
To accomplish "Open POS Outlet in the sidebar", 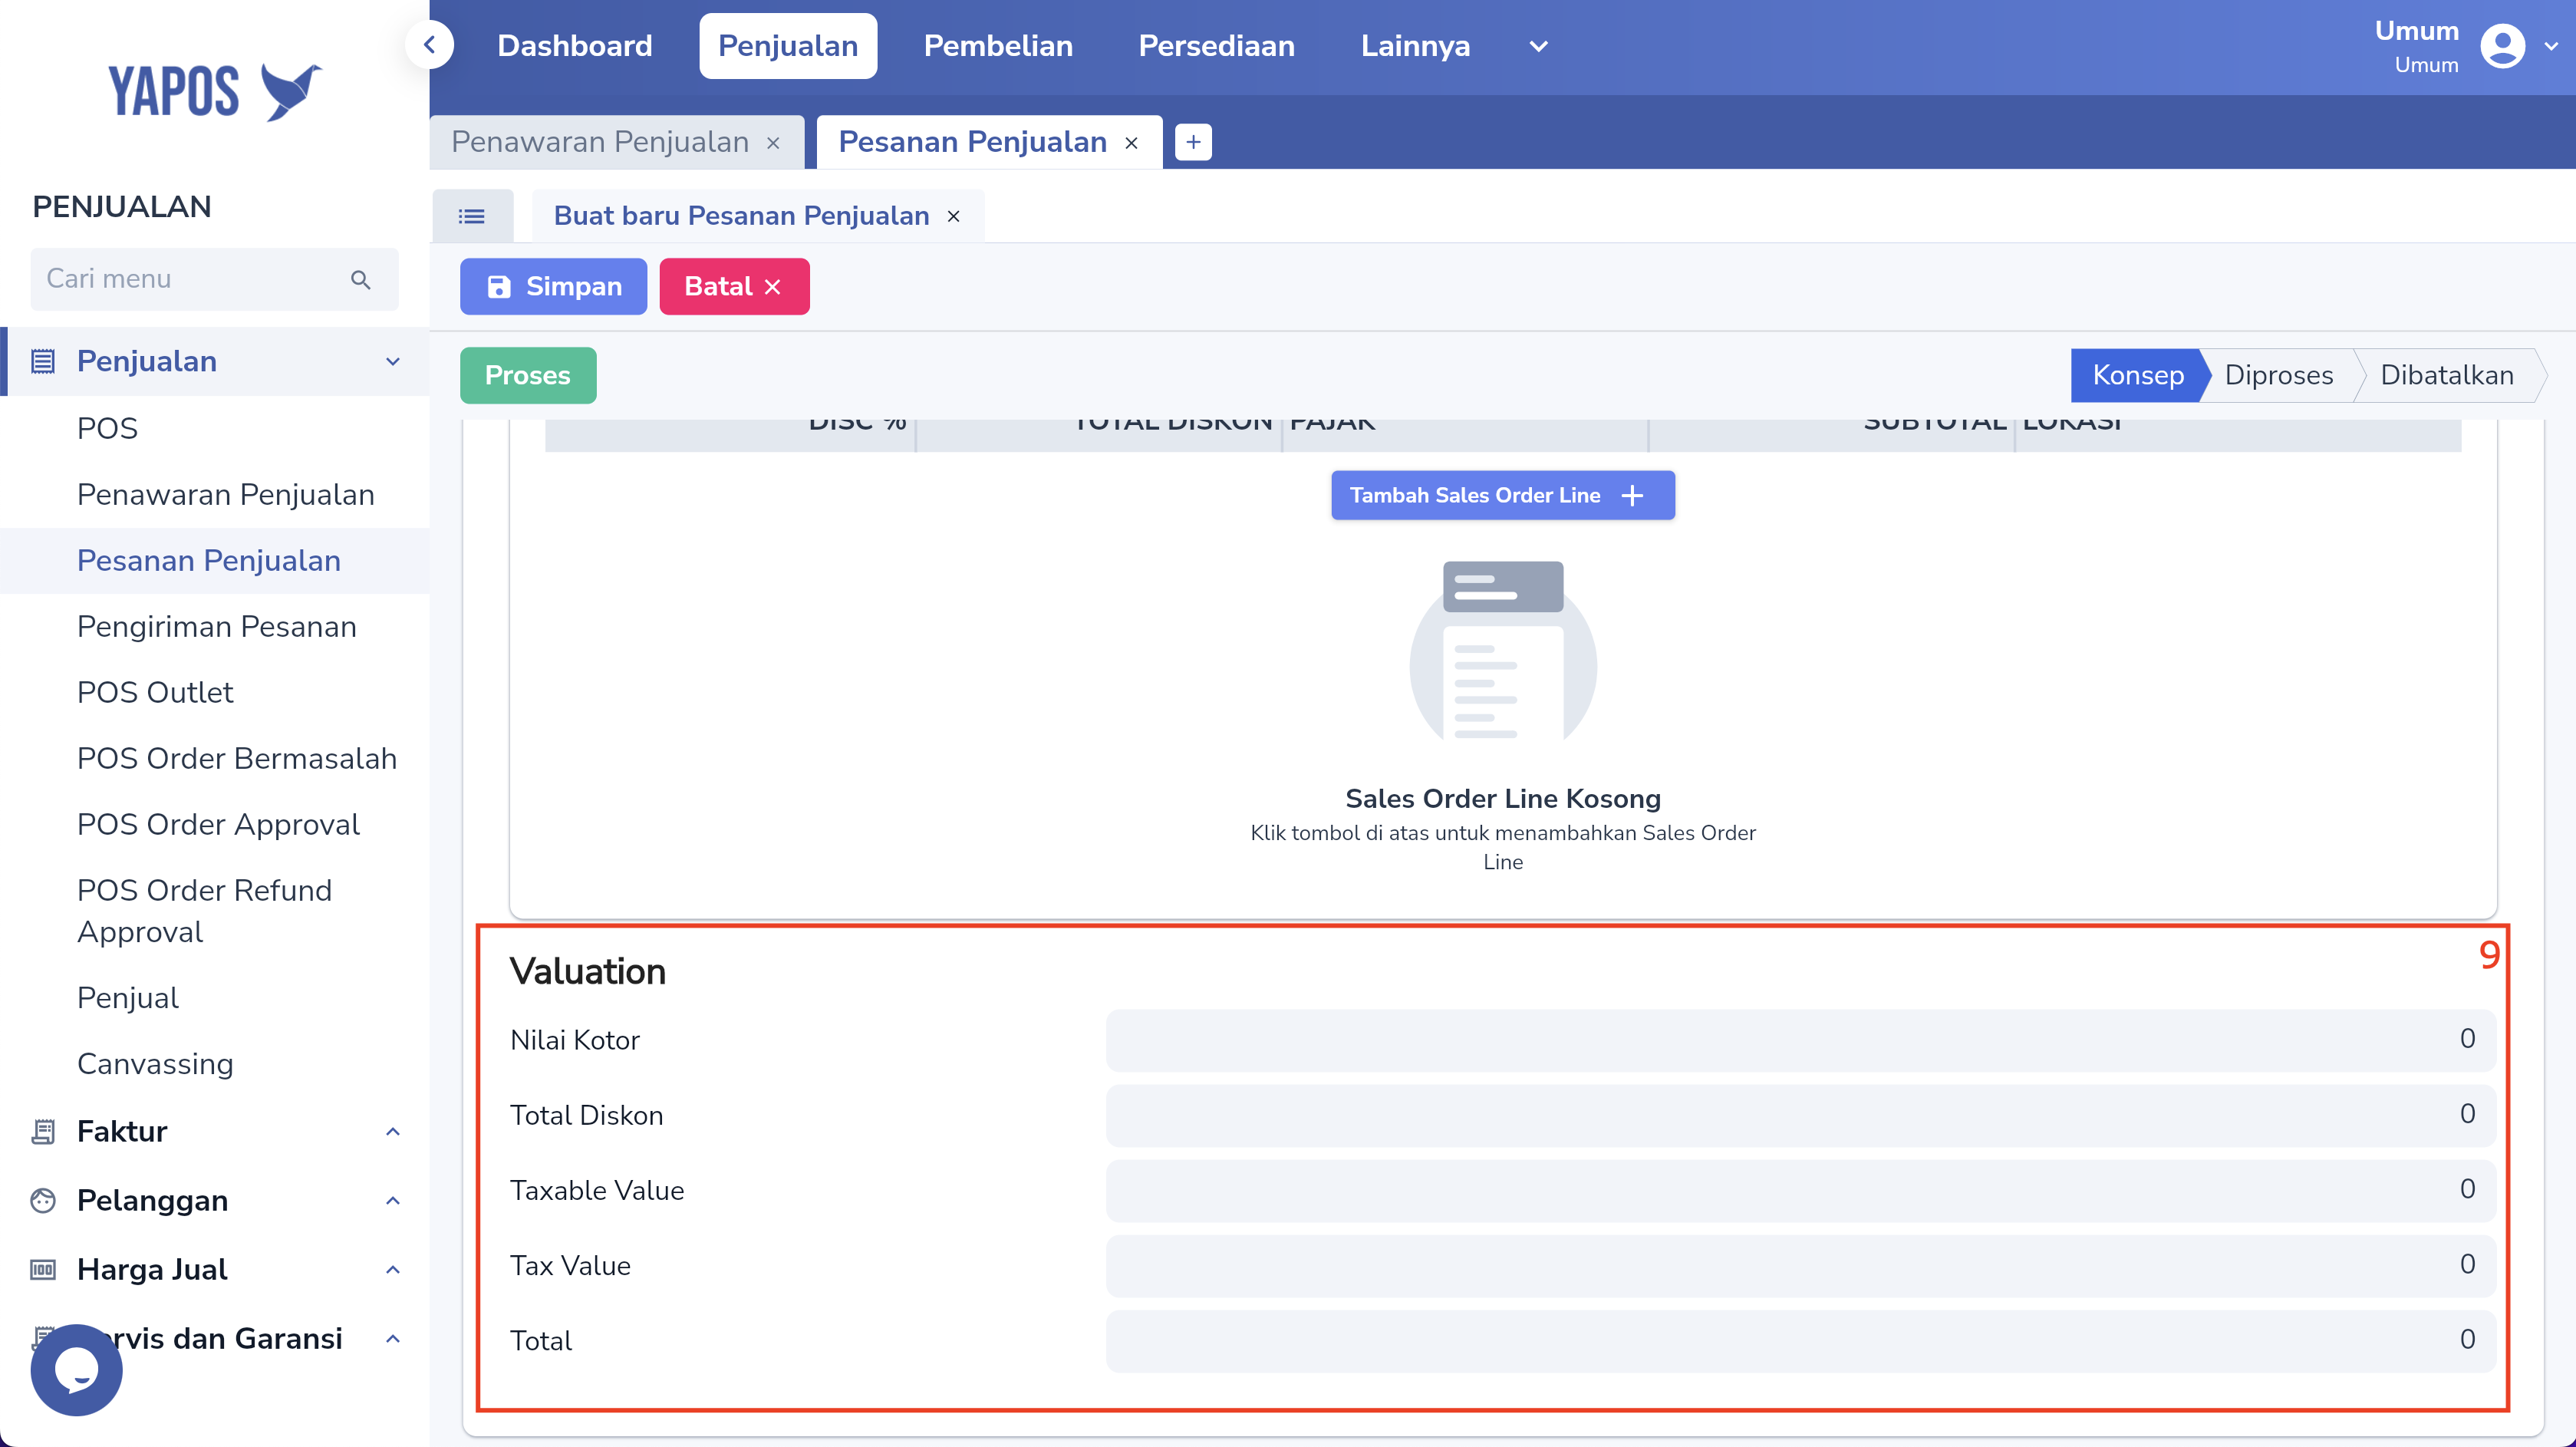I will point(155,693).
